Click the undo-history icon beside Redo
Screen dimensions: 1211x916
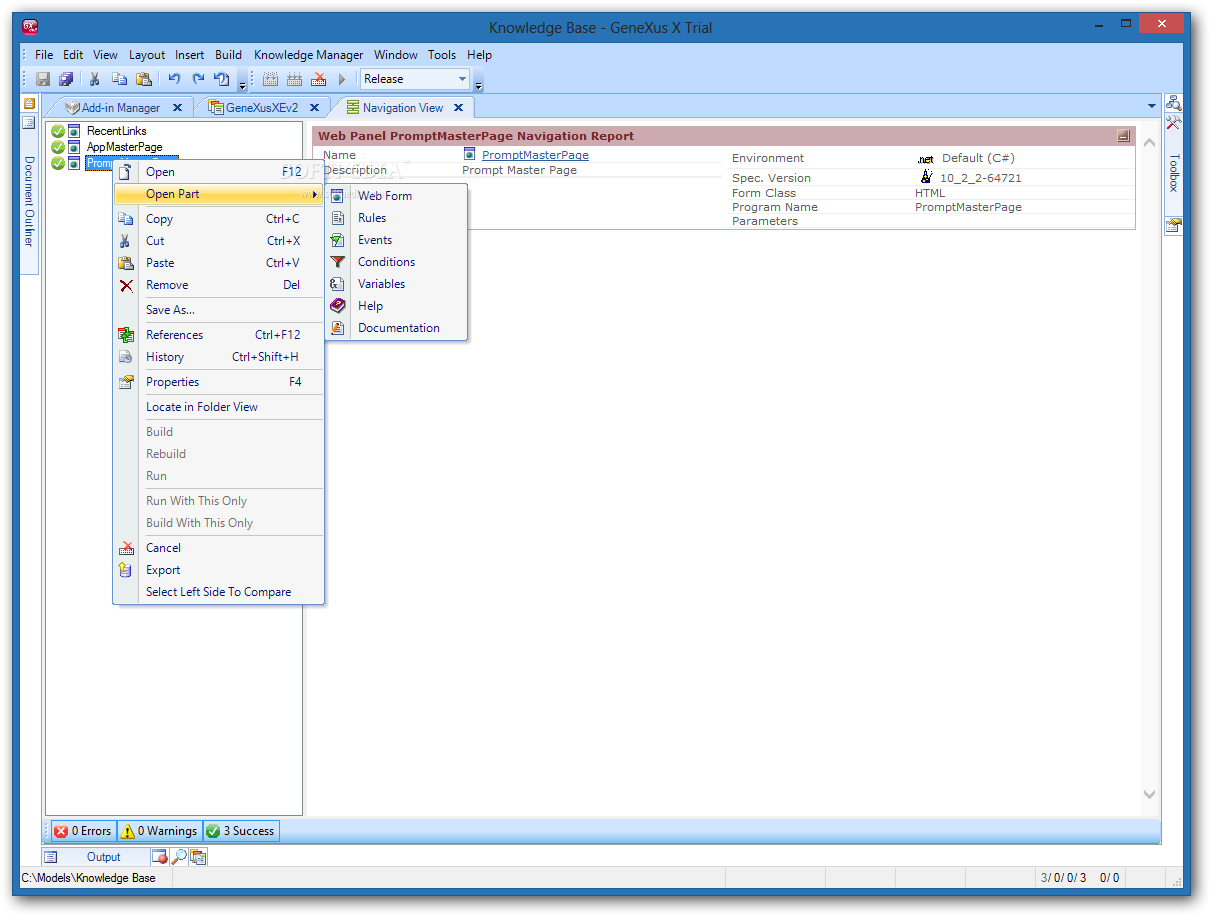coord(222,79)
